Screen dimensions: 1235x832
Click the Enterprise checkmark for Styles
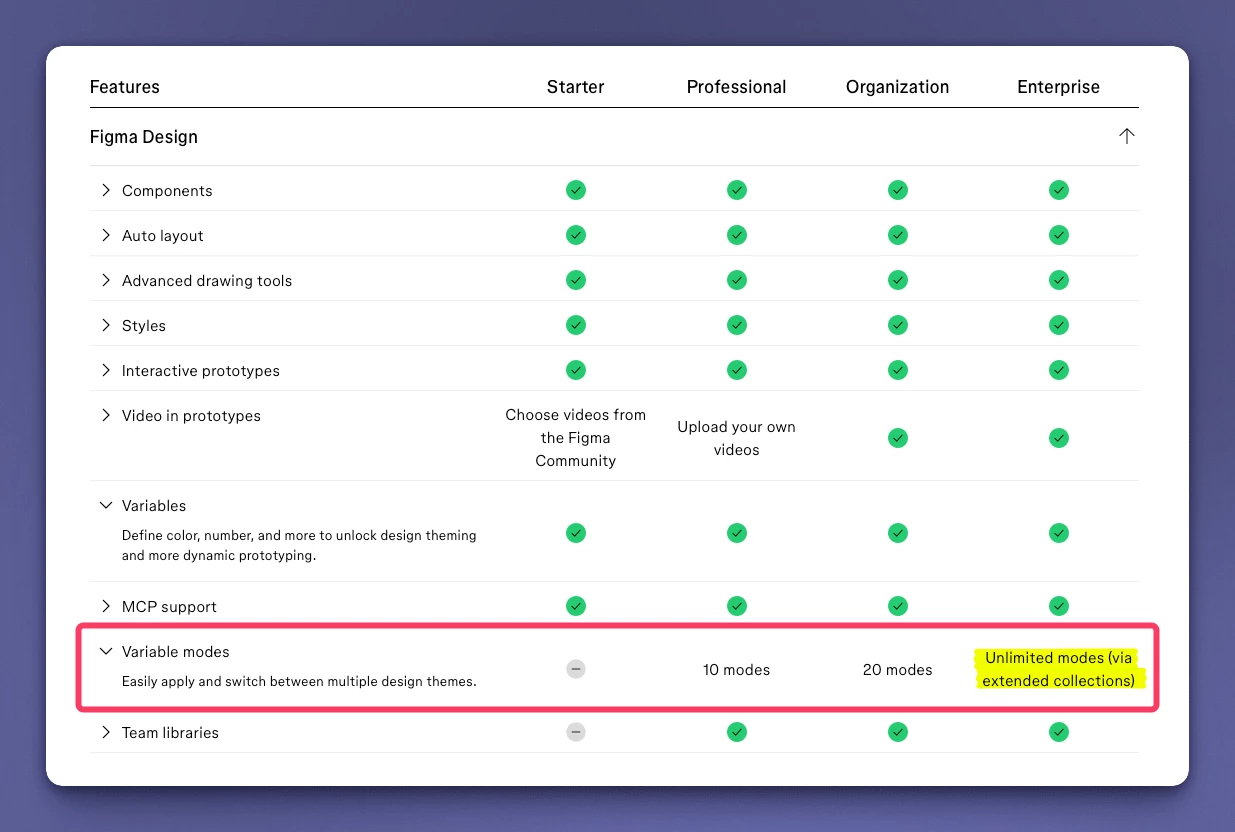pyautogui.click(x=1059, y=325)
